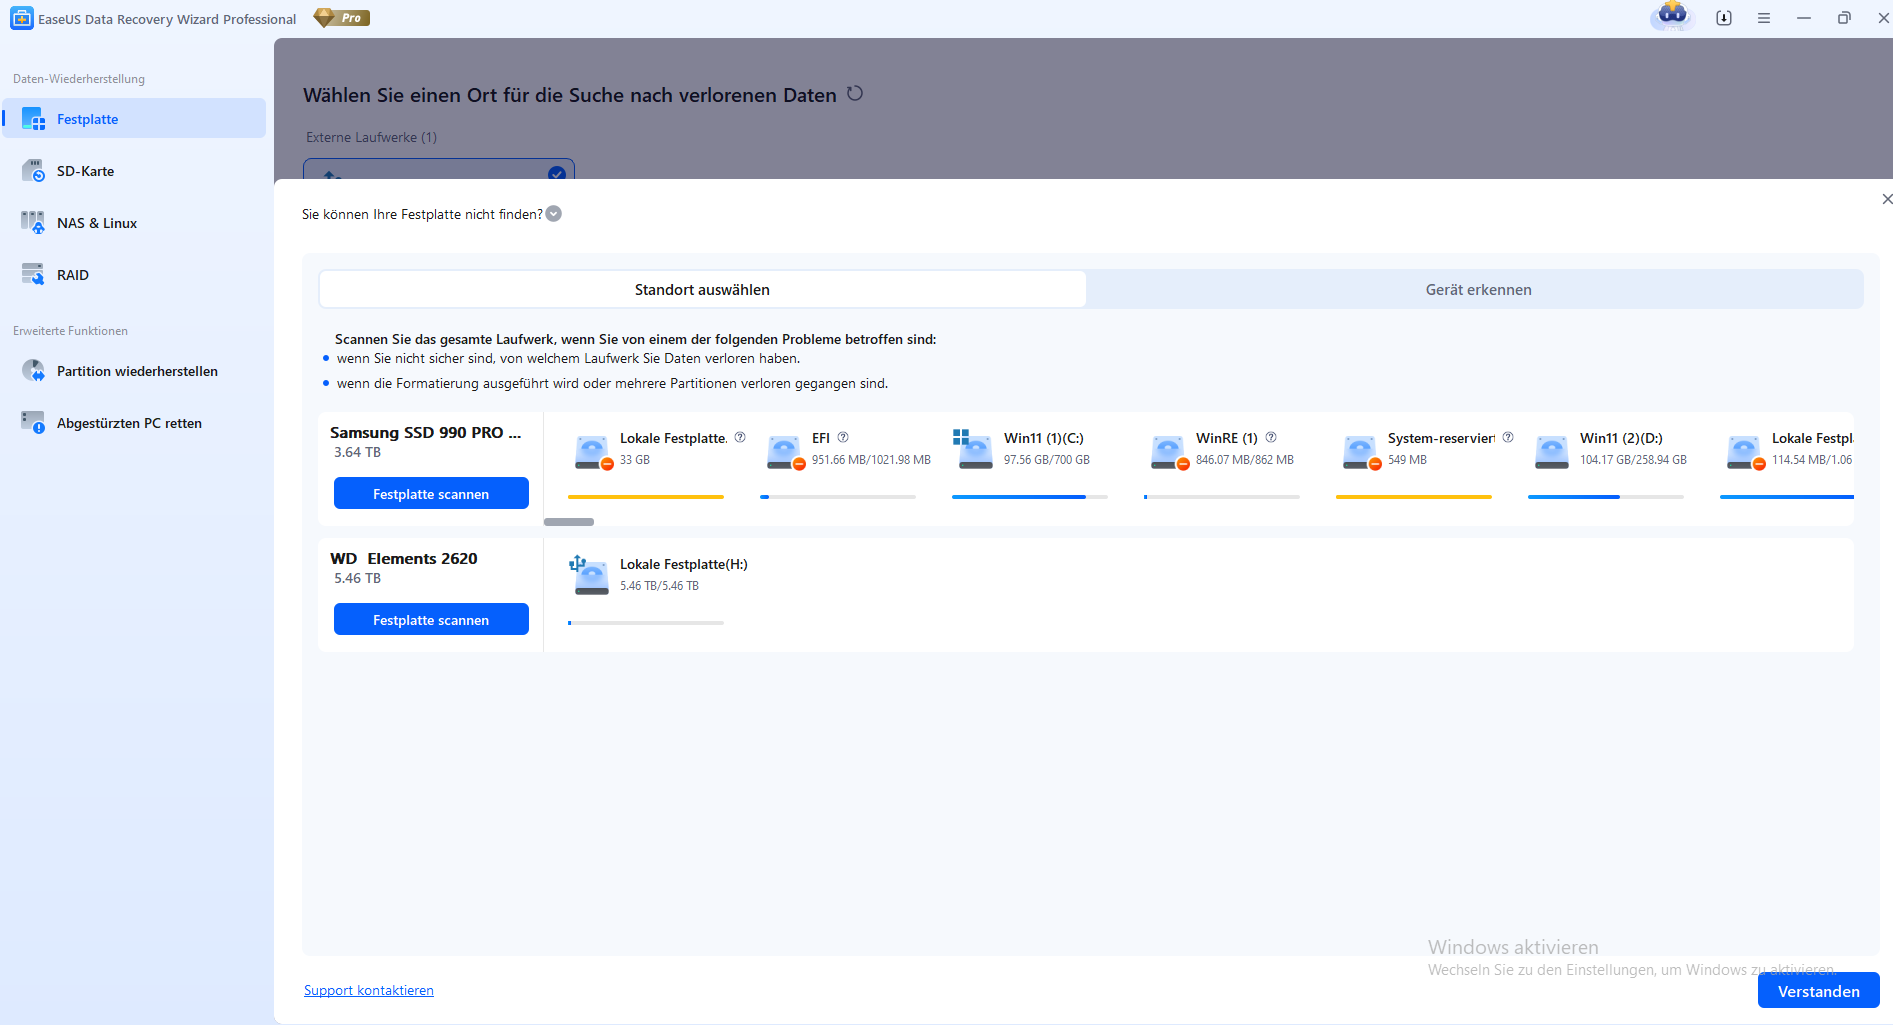Select the Lokale Festplatte(H:) drive icon
1893x1025 pixels.
click(590, 576)
